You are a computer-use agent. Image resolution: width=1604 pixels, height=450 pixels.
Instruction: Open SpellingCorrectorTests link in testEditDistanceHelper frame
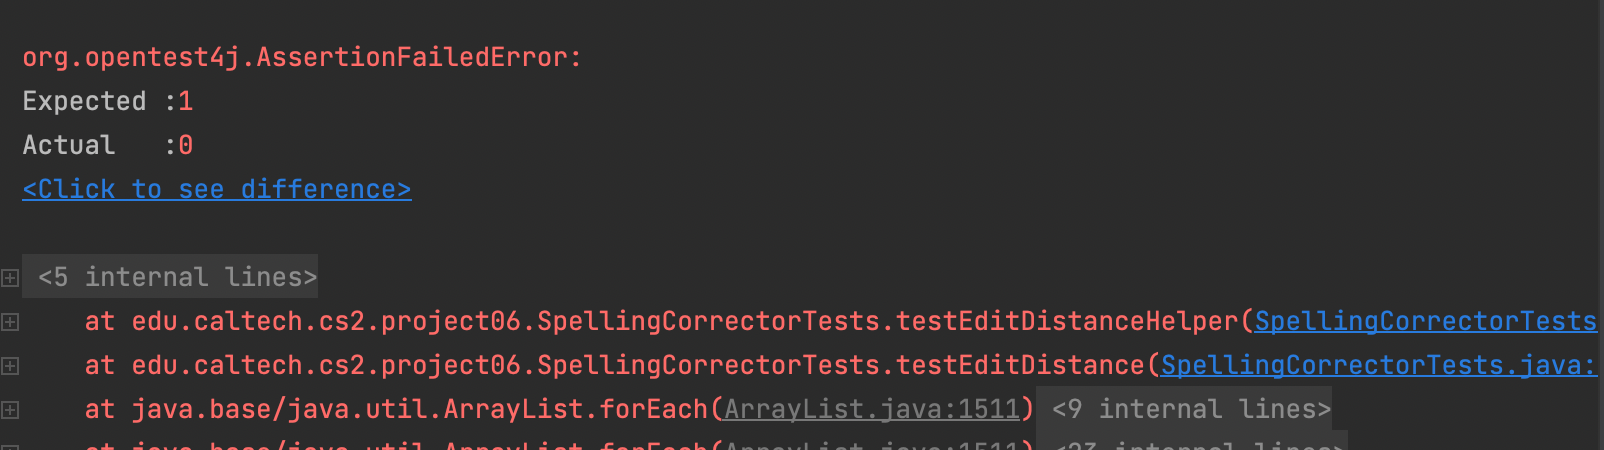1426,321
